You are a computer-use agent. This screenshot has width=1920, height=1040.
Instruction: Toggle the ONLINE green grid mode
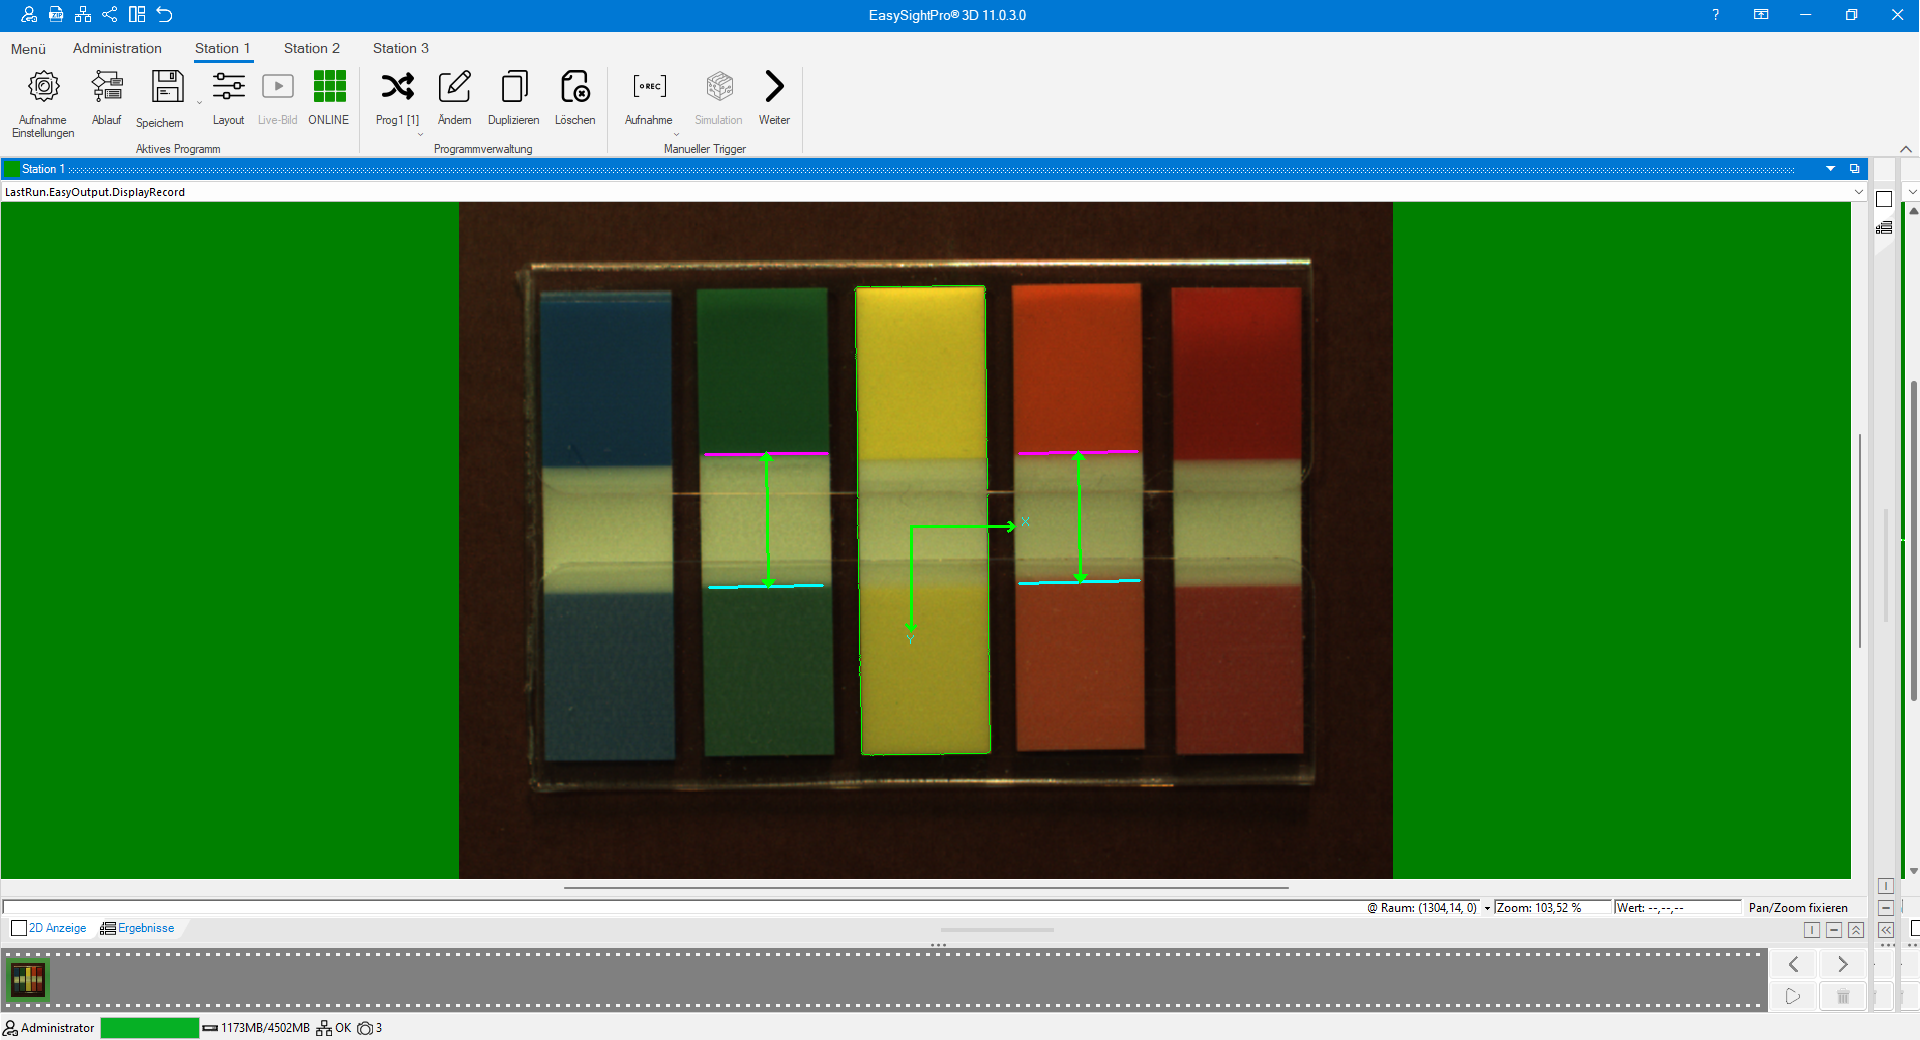click(329, 88)
